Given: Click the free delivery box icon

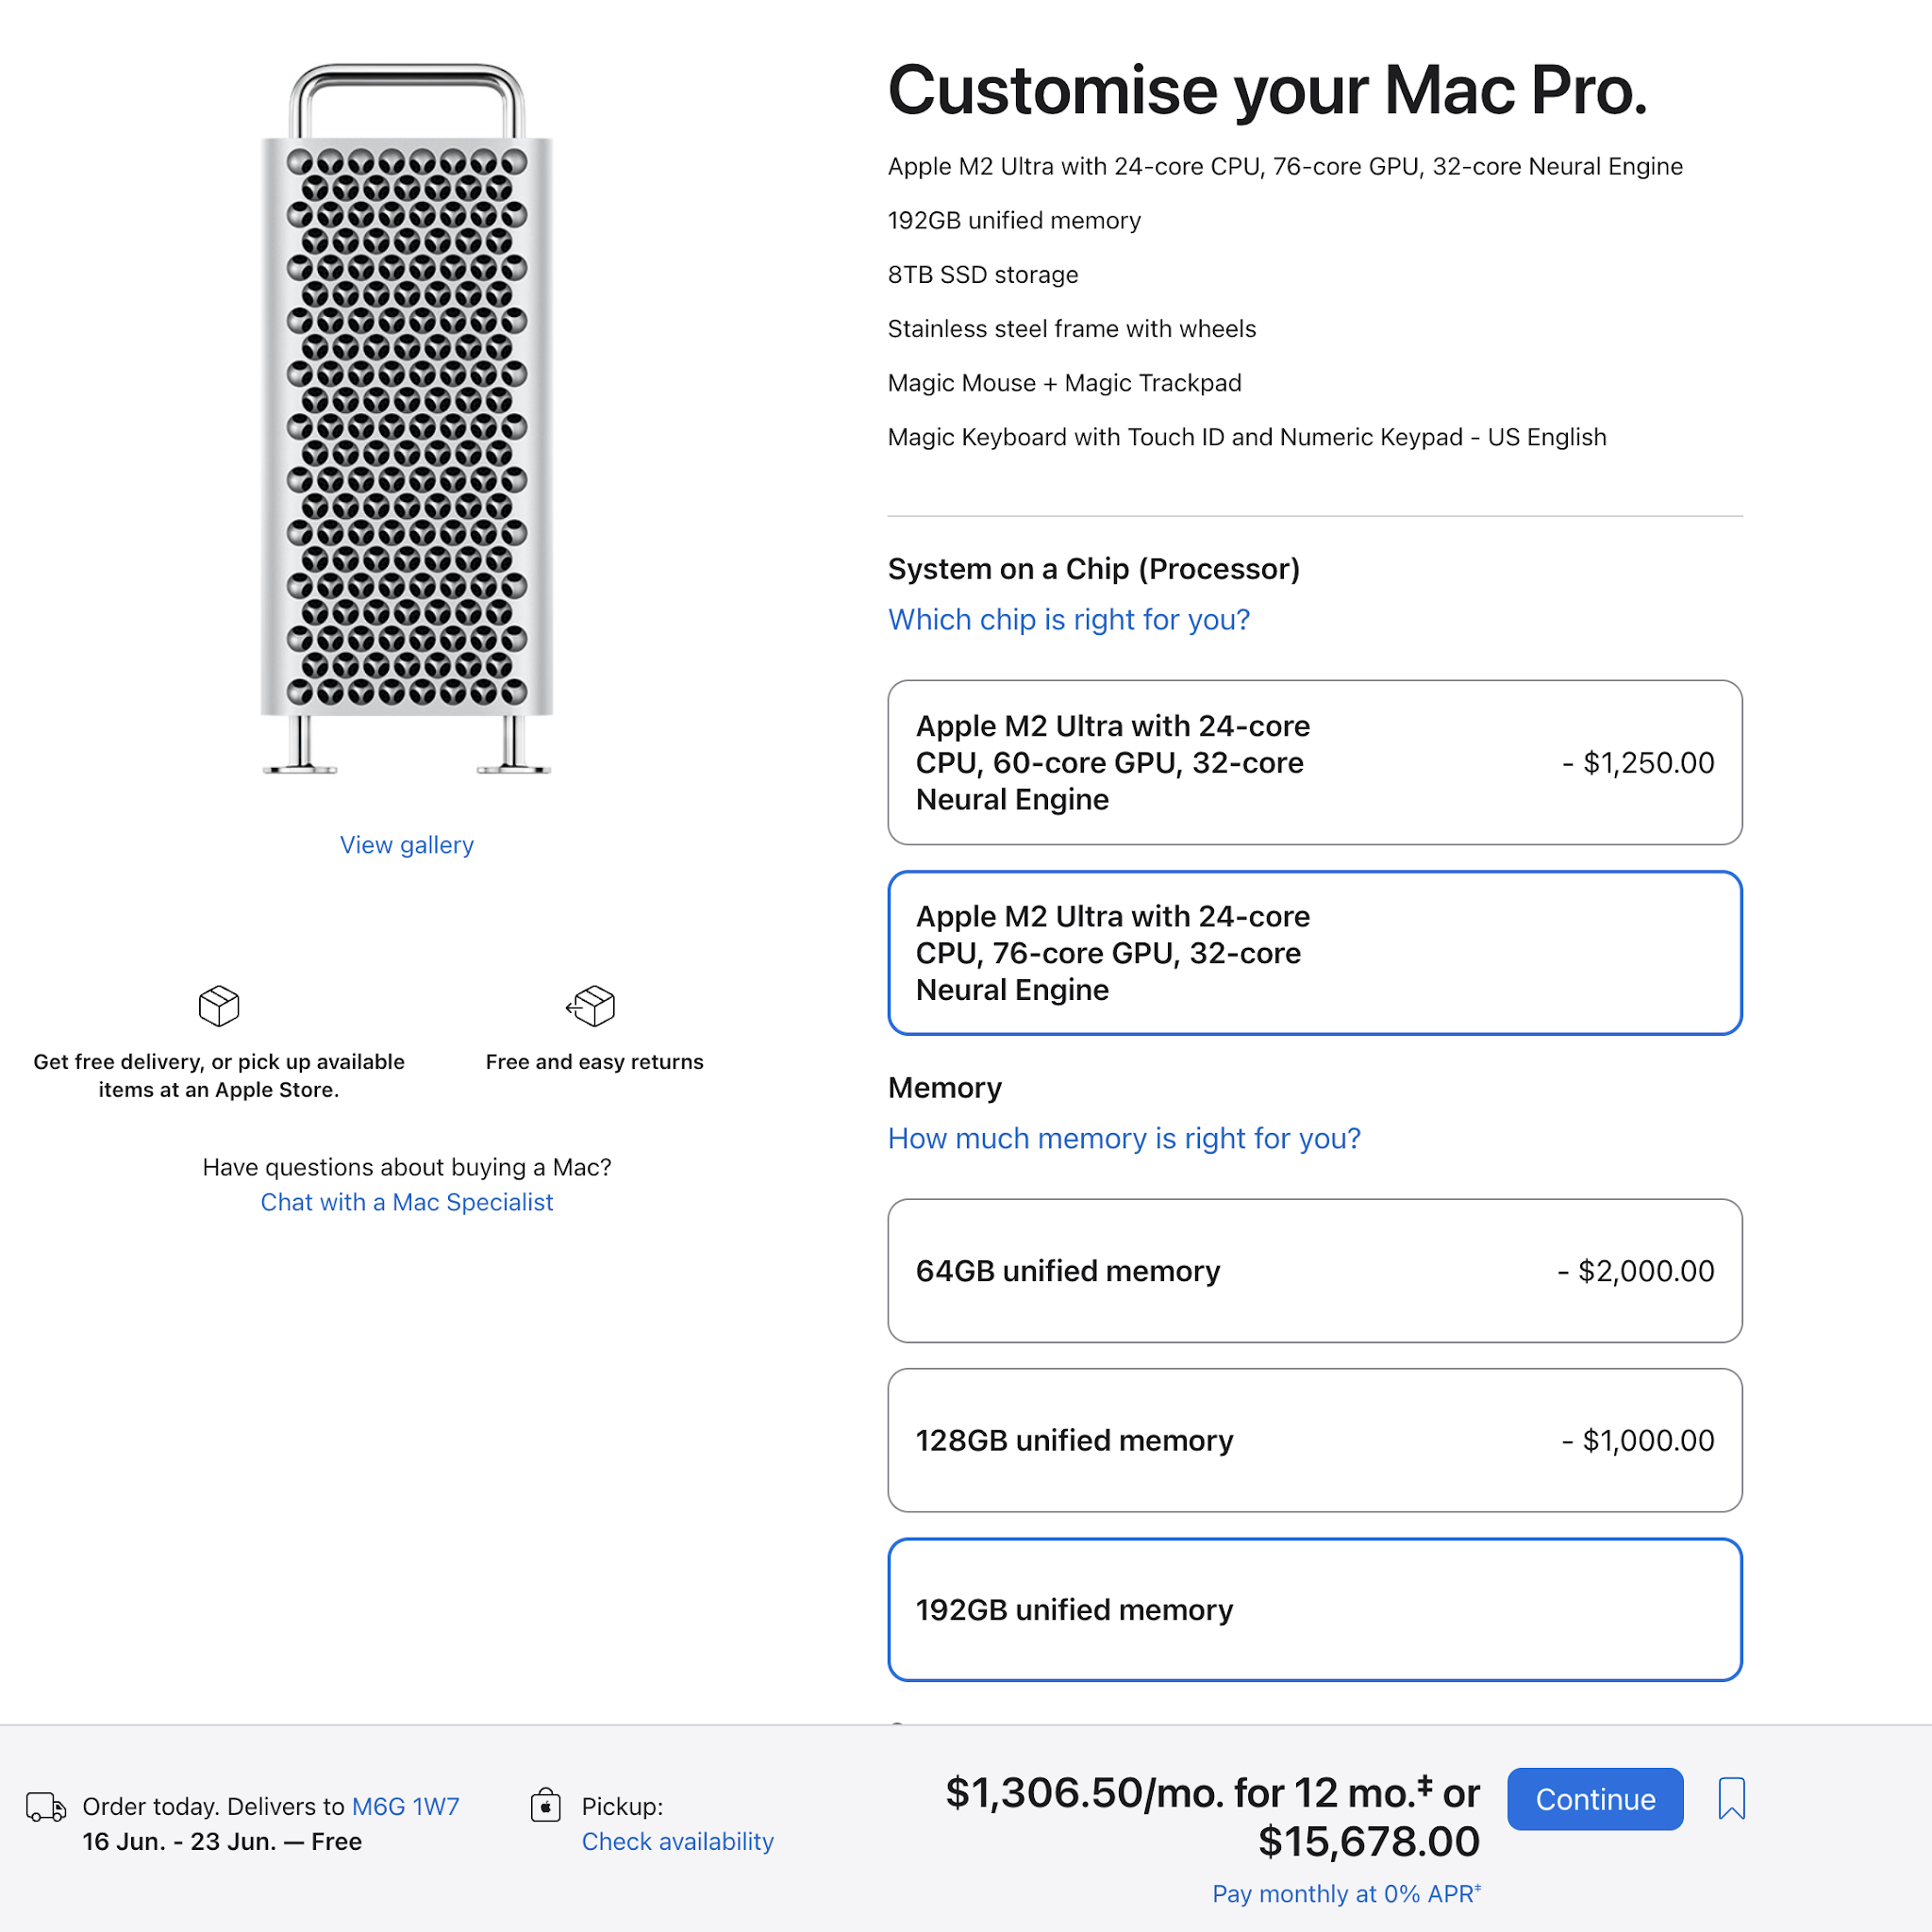Looking at the screenshot, I should [x=219, y=1006].
